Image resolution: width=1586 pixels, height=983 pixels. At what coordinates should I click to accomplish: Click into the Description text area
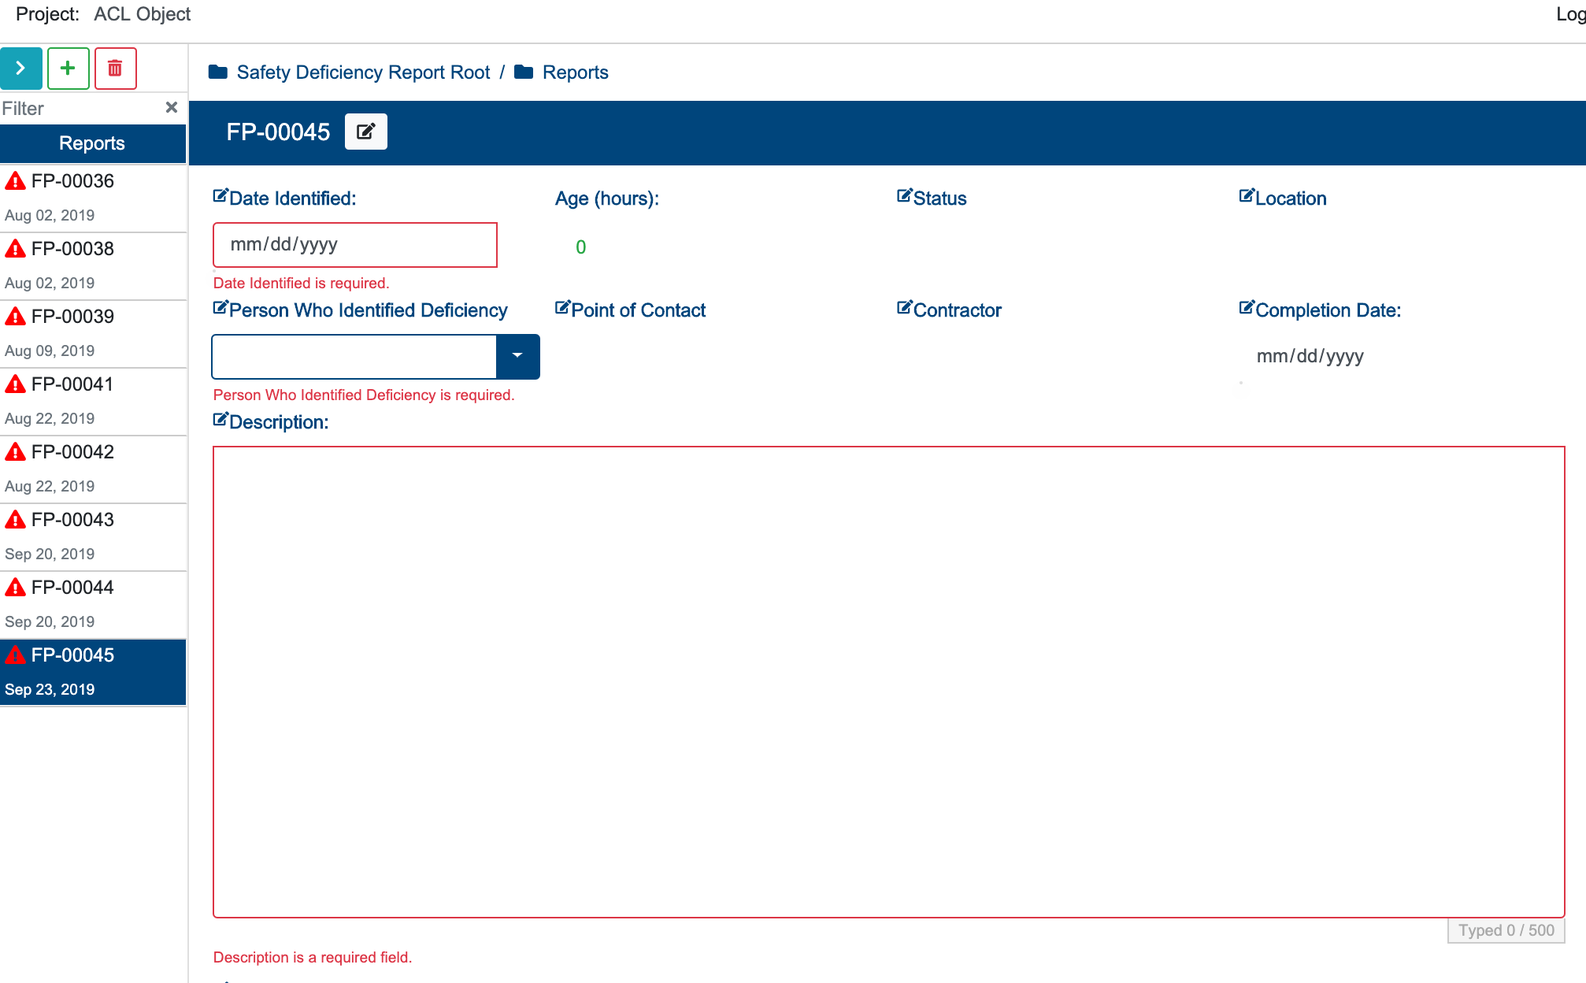[889, 682]
